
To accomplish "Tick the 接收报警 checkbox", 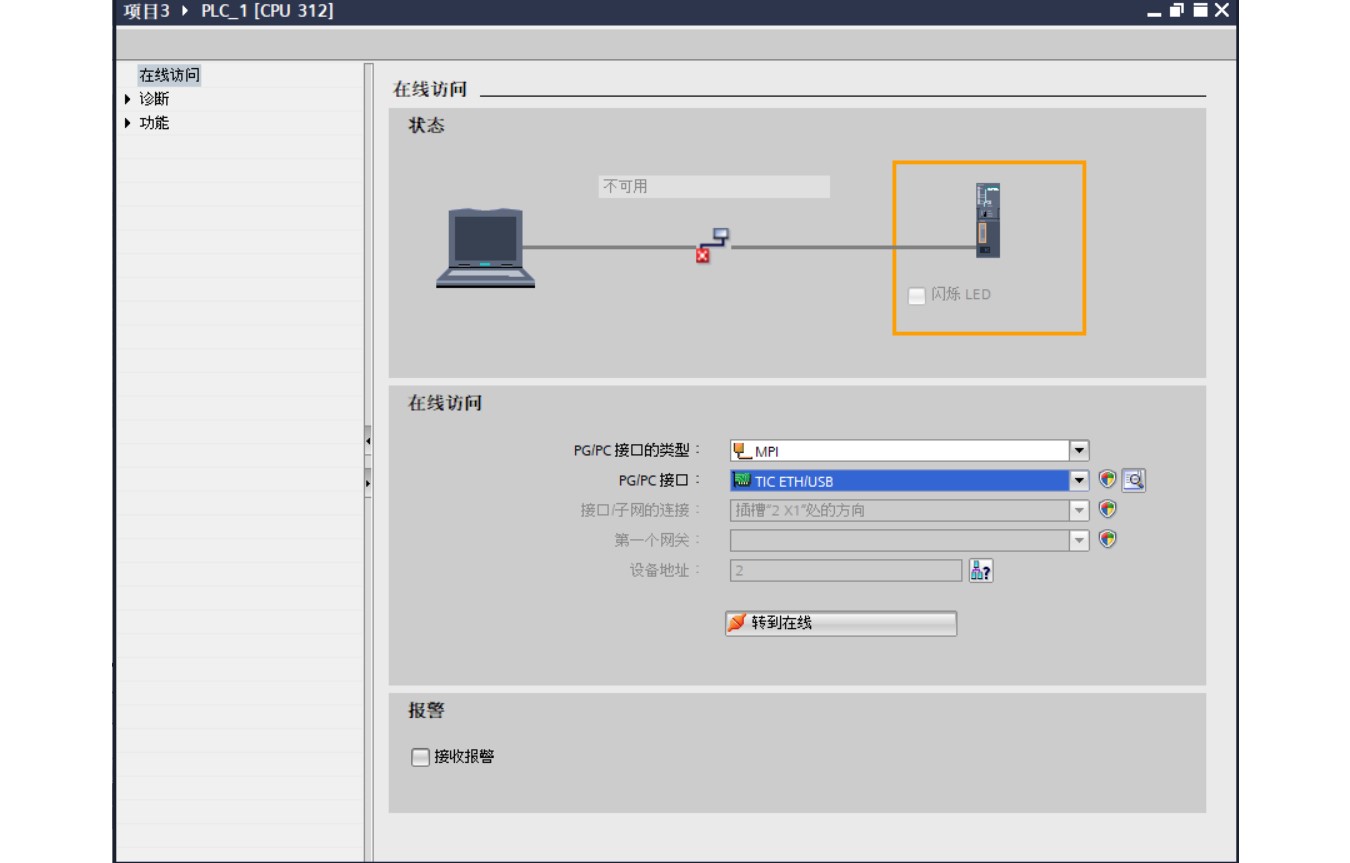I will click(x=421, y=758).
